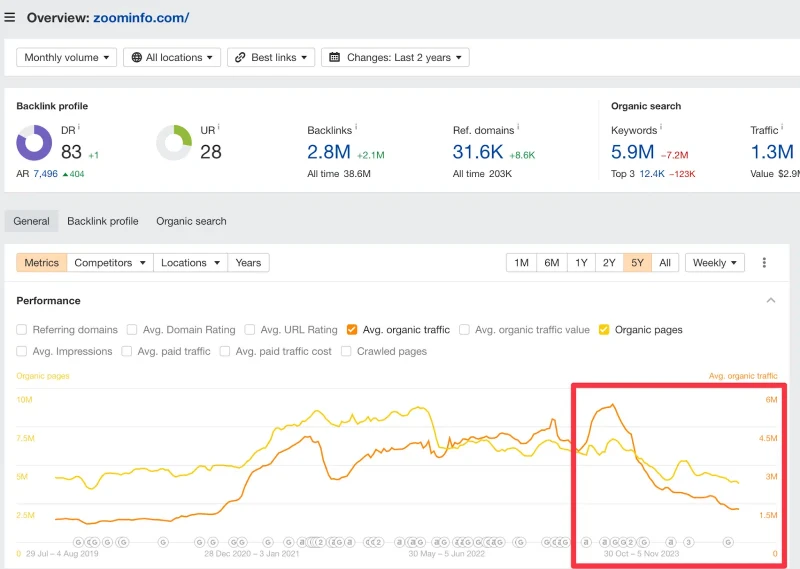The height and width of the screenshot is (569, 800).
Task: Collapse the Performance section chevron
Action: (x=771, y=301)
